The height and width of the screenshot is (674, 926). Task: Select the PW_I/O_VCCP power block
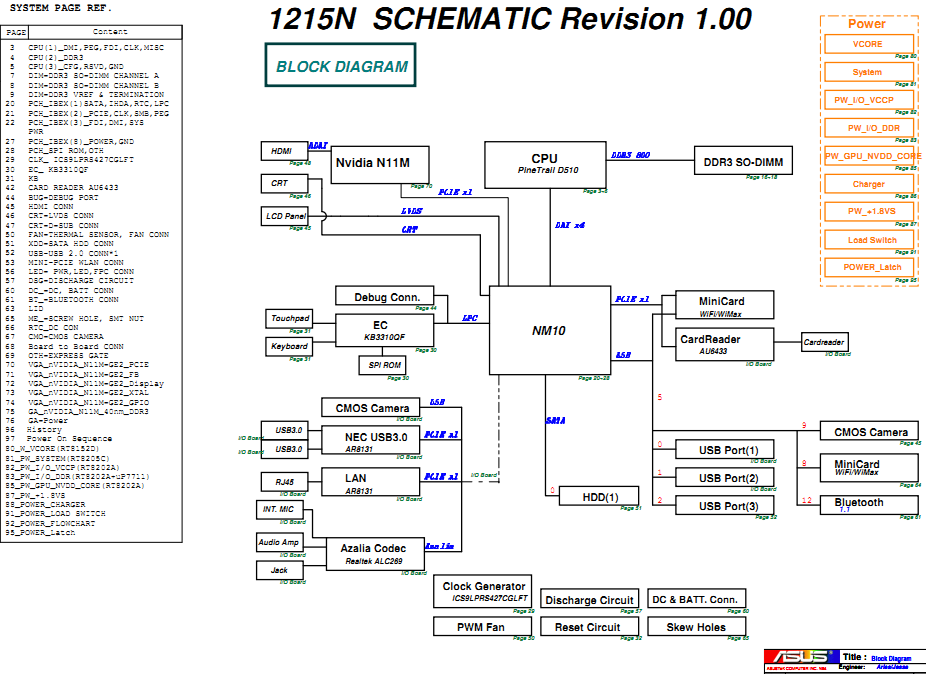point(868,100)
